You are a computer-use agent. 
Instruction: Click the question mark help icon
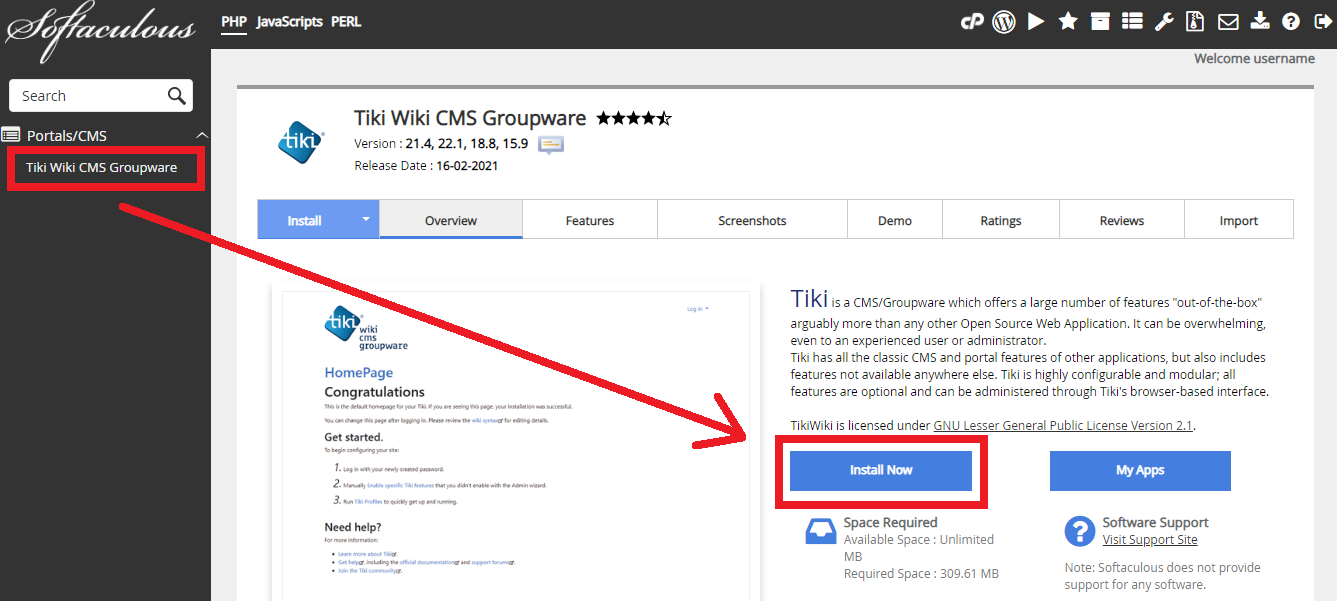[x=1291, y=21]
